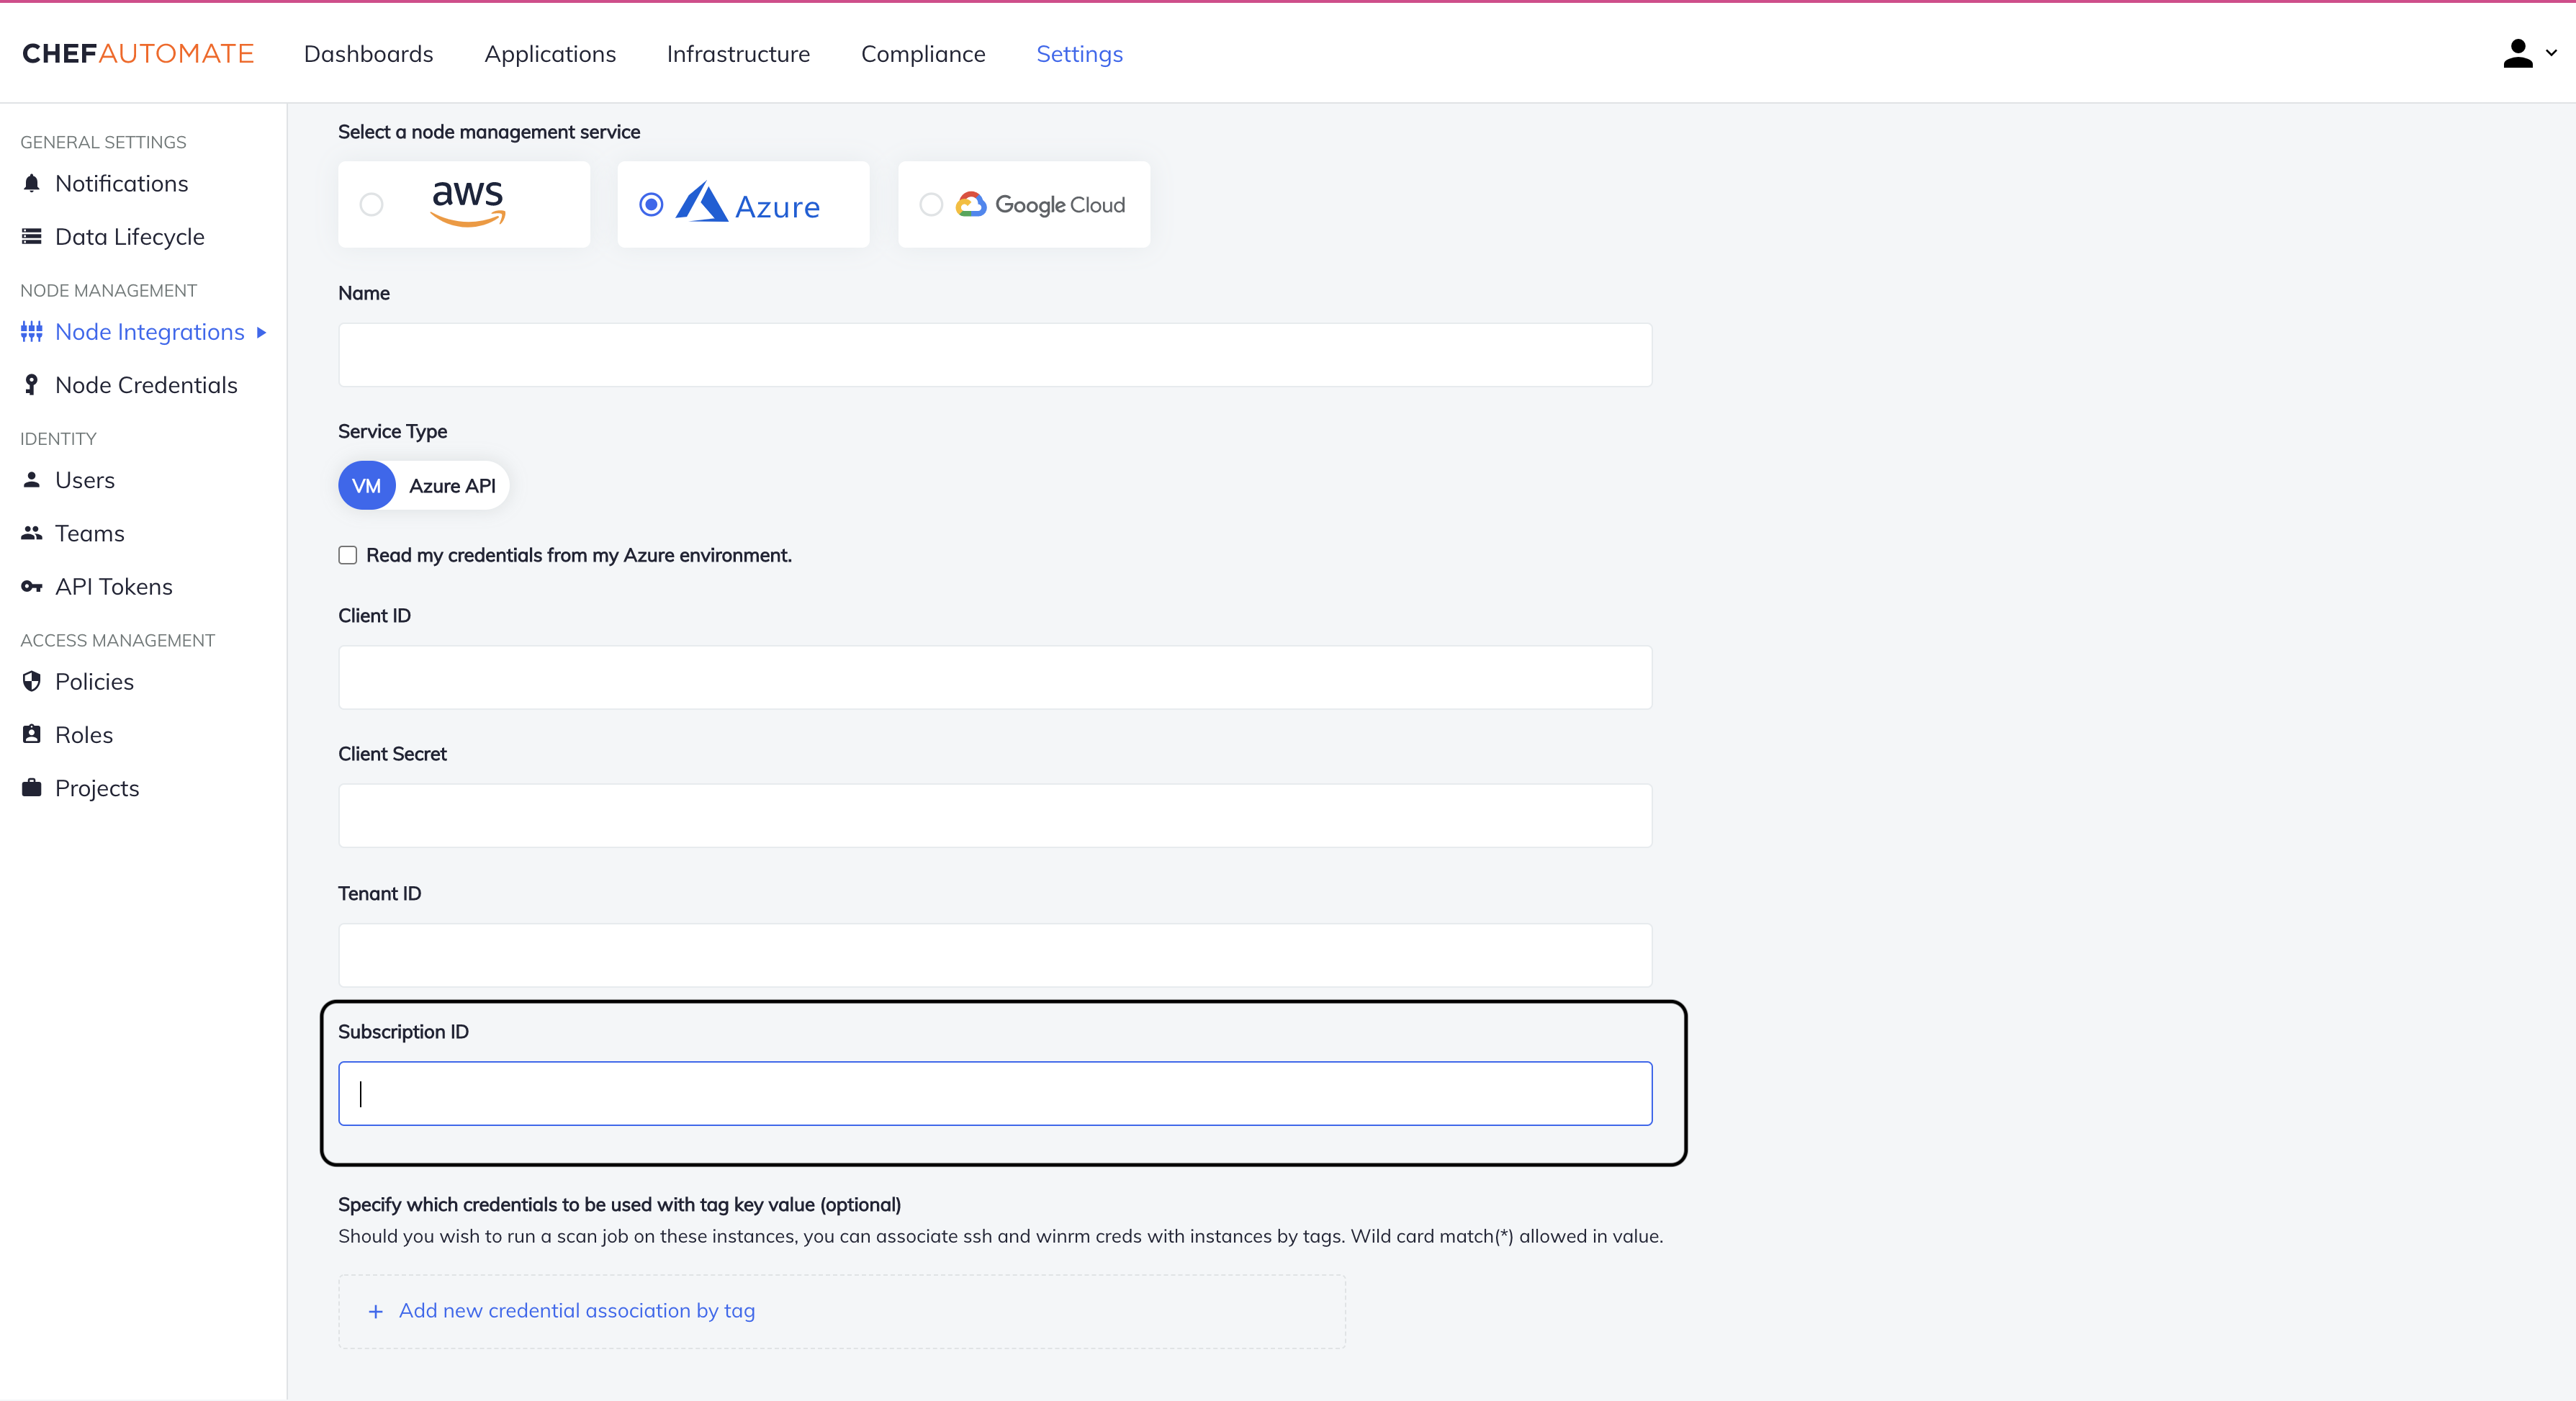This screenshot has width=2576, height=1401.
Task: Click the Teams group icon
Action: [x=32, y=533]
